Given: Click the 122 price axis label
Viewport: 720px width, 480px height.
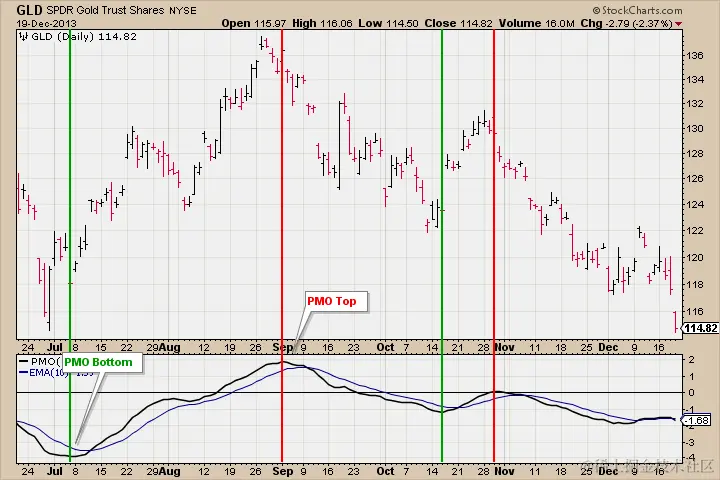Looking at the screenshot, I should pos(695,231).
